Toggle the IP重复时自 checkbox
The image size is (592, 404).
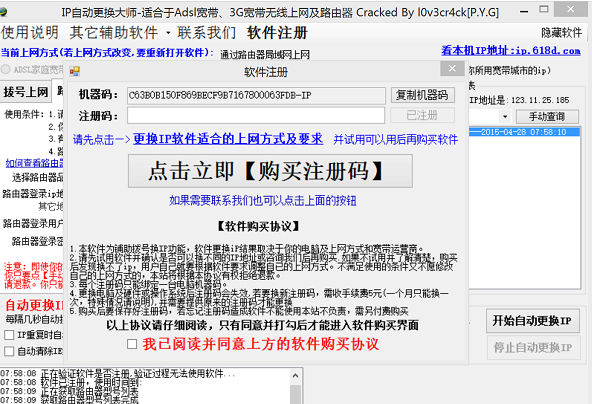coord(9,335)
